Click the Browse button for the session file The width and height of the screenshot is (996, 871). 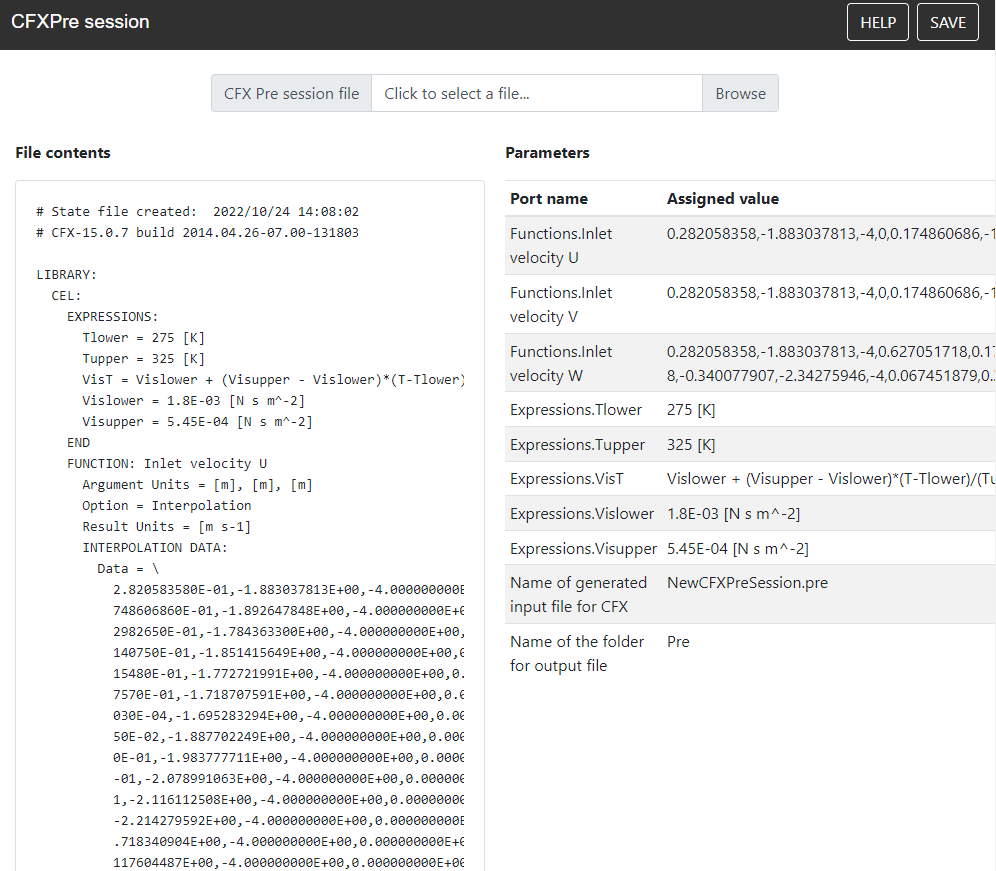point(740,93)
